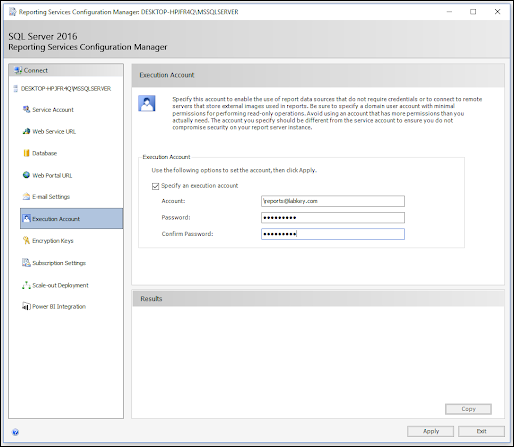Click the Service Account sidebar icon
This screenshot has width=514, height=447.
26,109
